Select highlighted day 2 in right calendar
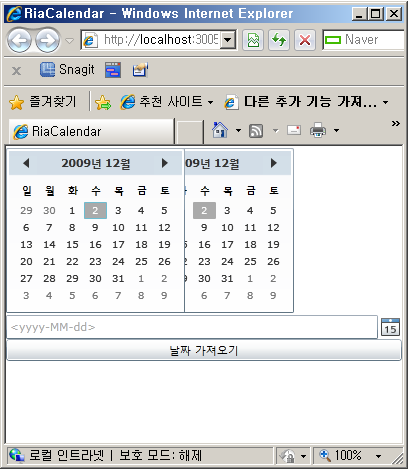 tap(204, 210)
